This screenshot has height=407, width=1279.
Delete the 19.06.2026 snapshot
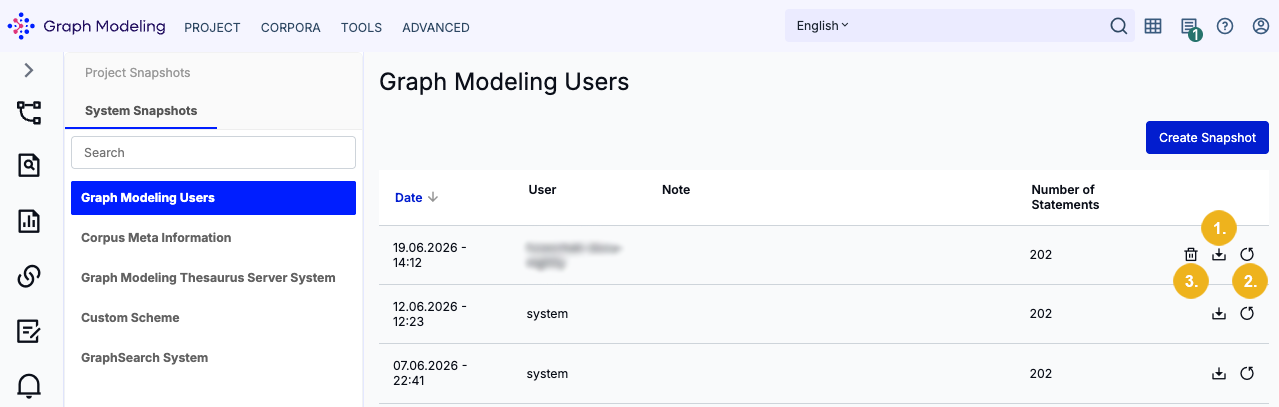coord(1190,255)
